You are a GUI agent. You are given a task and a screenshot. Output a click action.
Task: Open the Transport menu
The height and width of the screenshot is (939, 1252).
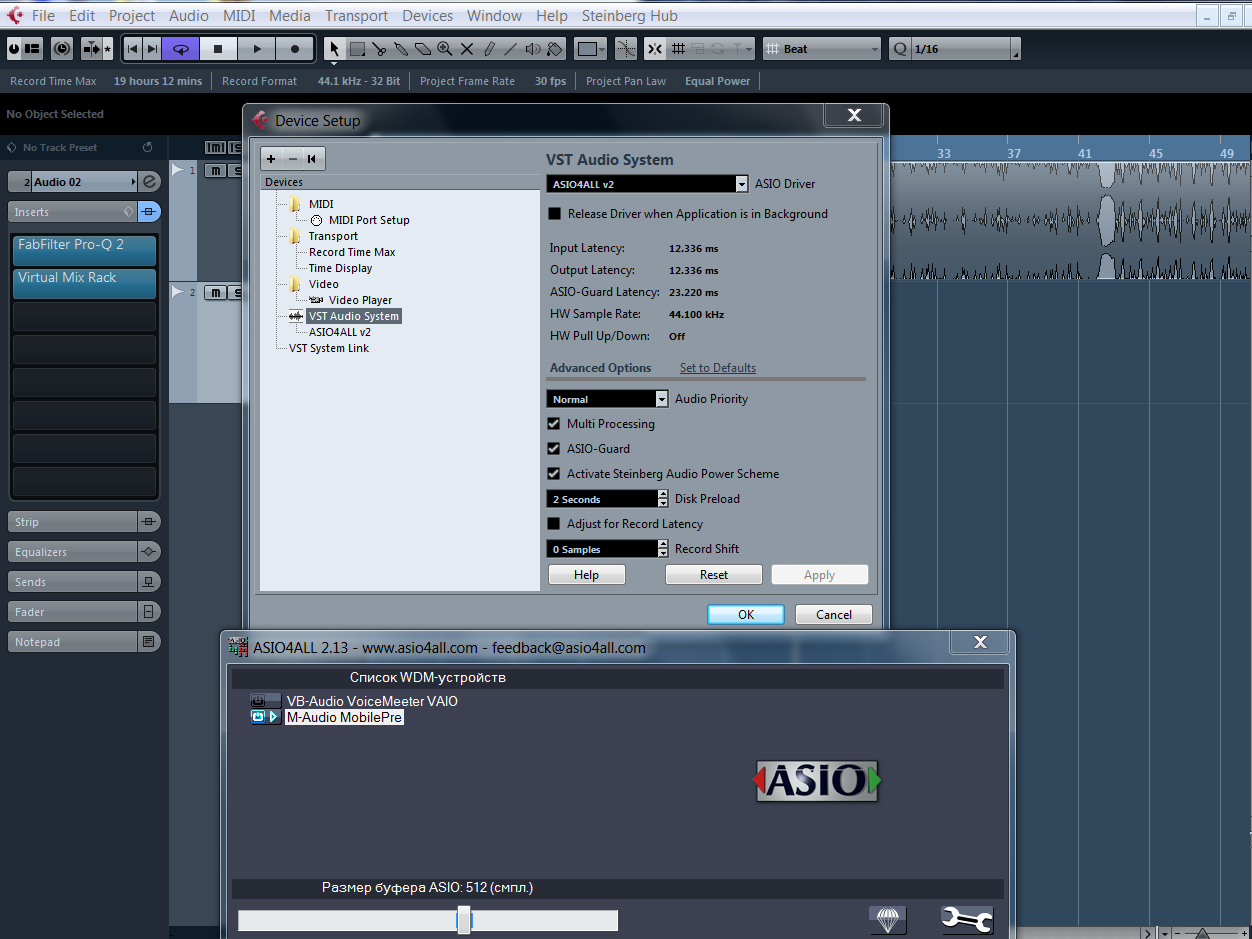pyautogui.click(x=357, y=16)
